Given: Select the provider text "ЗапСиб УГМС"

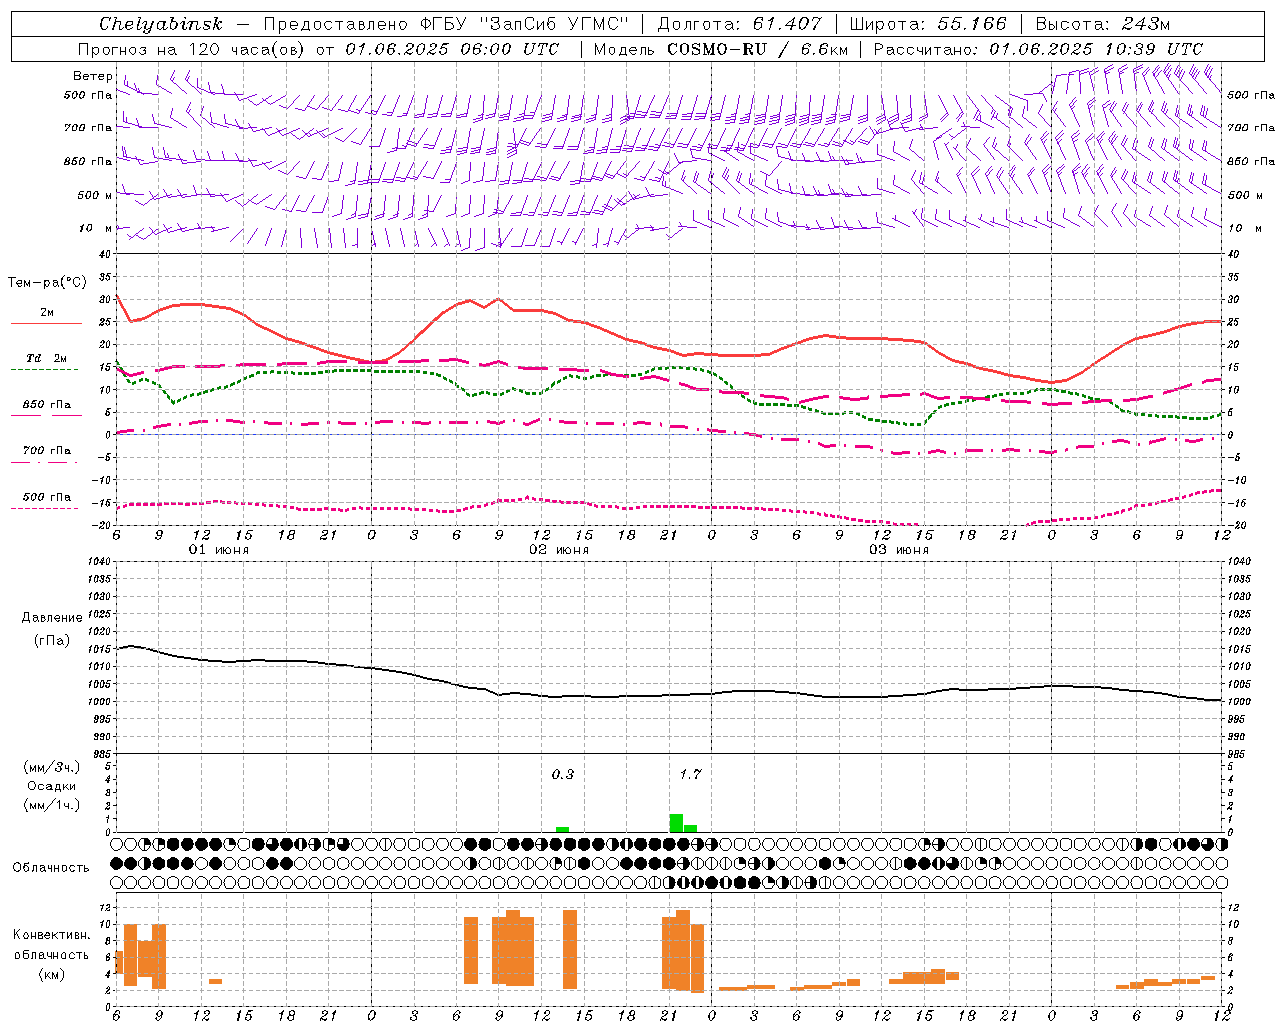Looking at the screenshot, I should 555,24.
